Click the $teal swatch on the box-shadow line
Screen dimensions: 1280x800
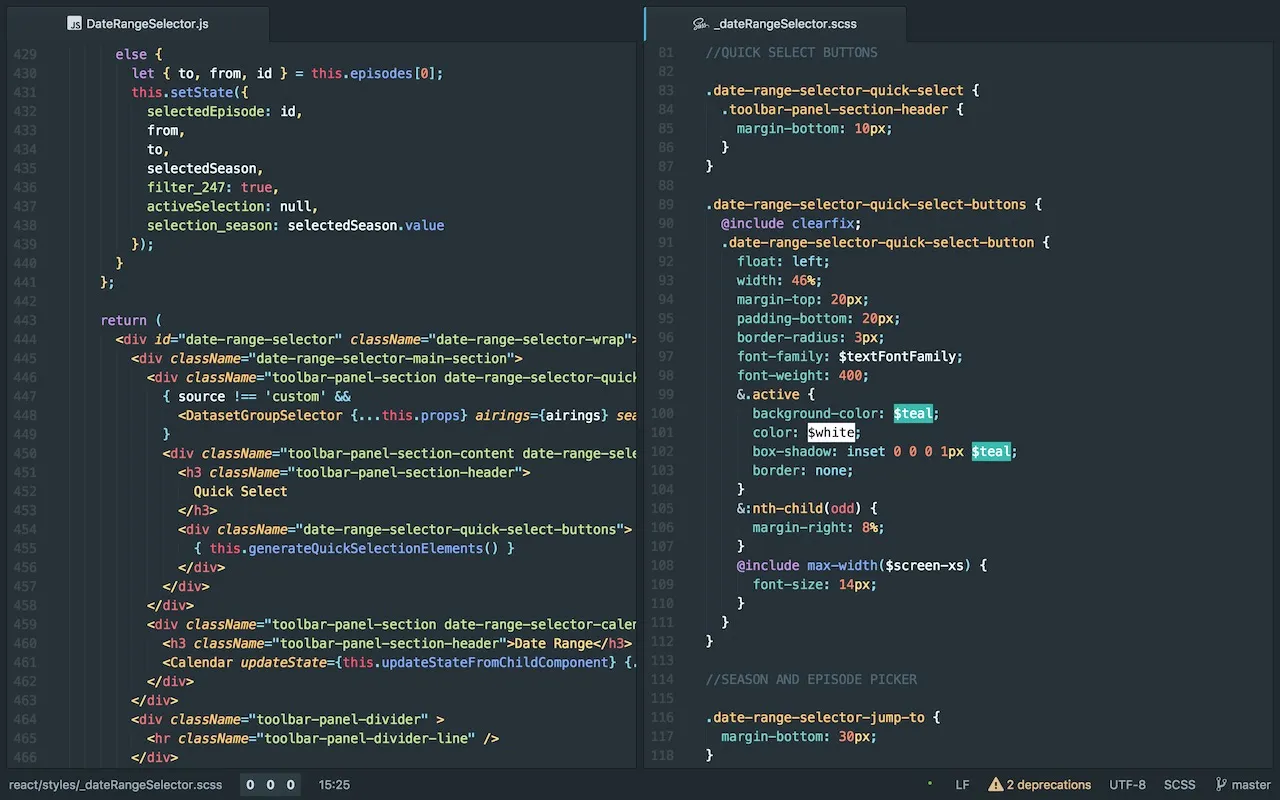991,452
